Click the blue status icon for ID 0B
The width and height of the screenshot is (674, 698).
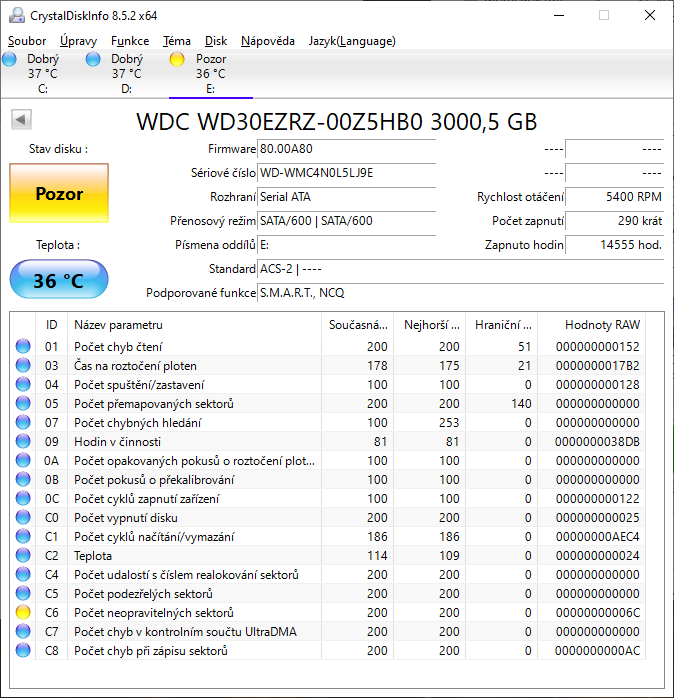pyautogui.click(x=23, y=479)
